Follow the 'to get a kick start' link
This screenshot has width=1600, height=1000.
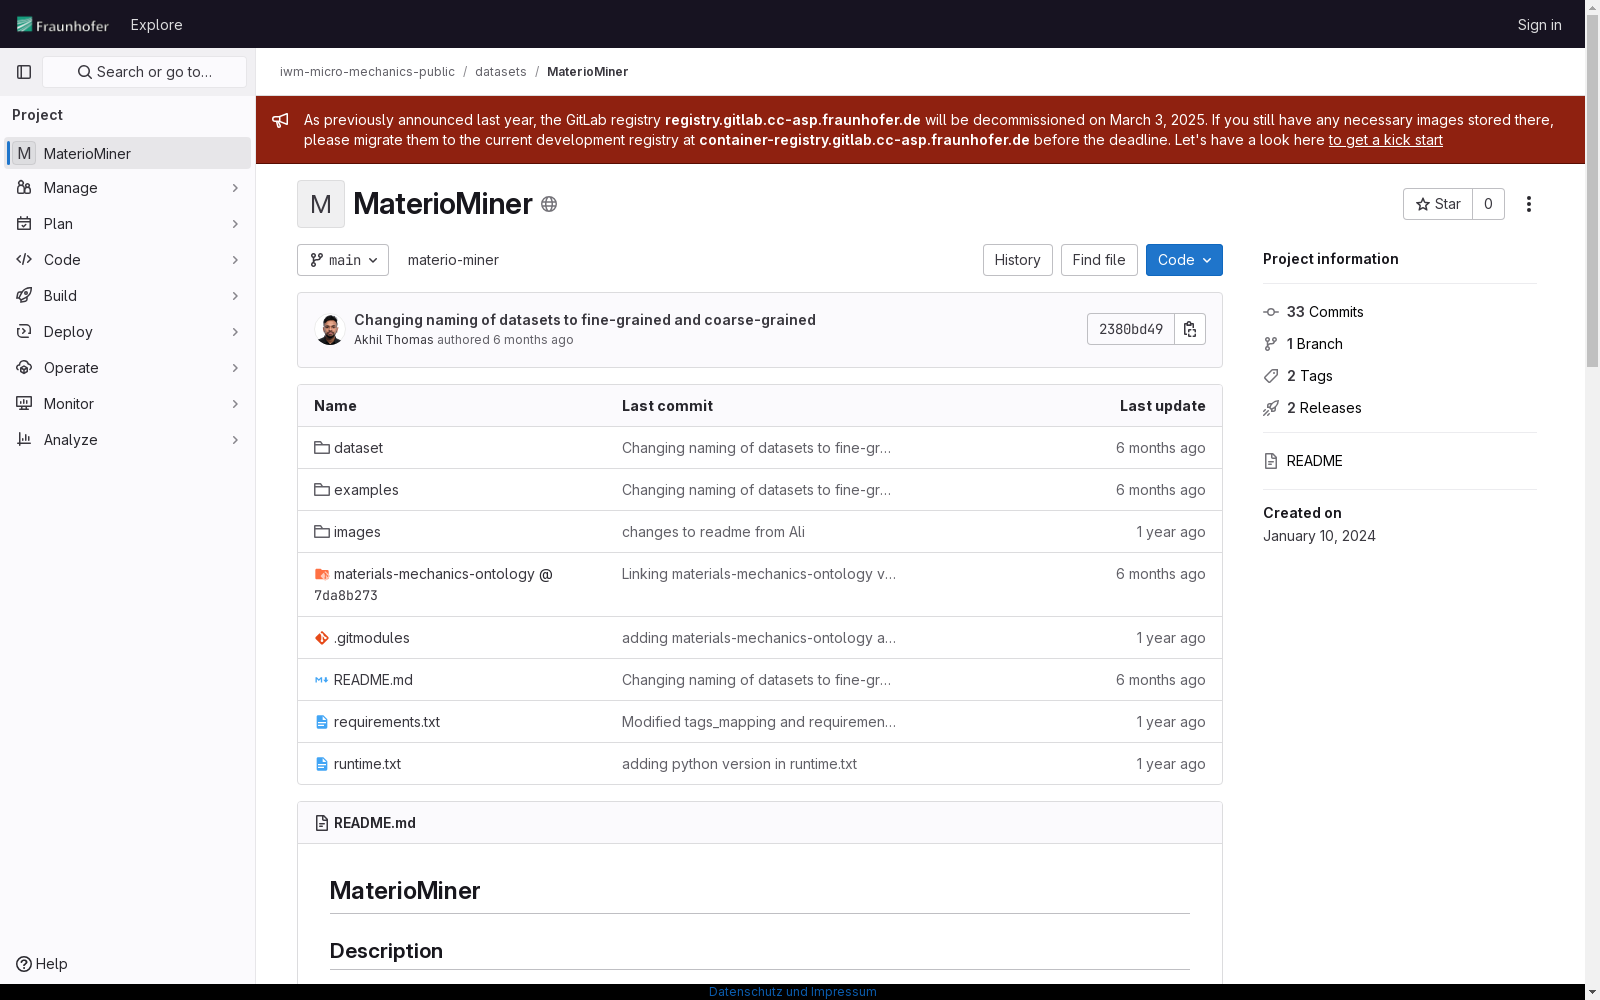(1385, 140)
